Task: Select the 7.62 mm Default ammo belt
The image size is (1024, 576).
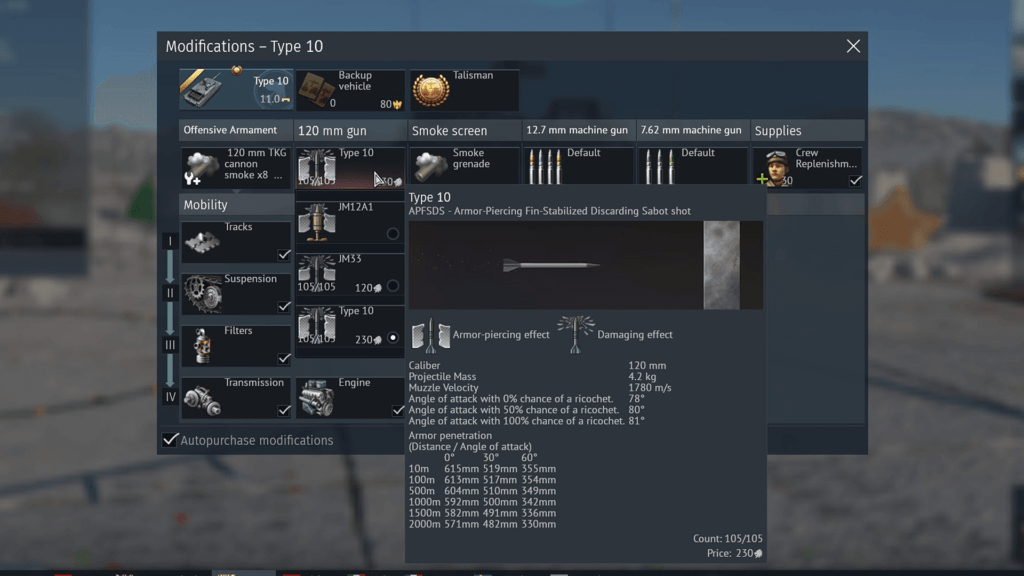Action: click(x=692, y=166)
